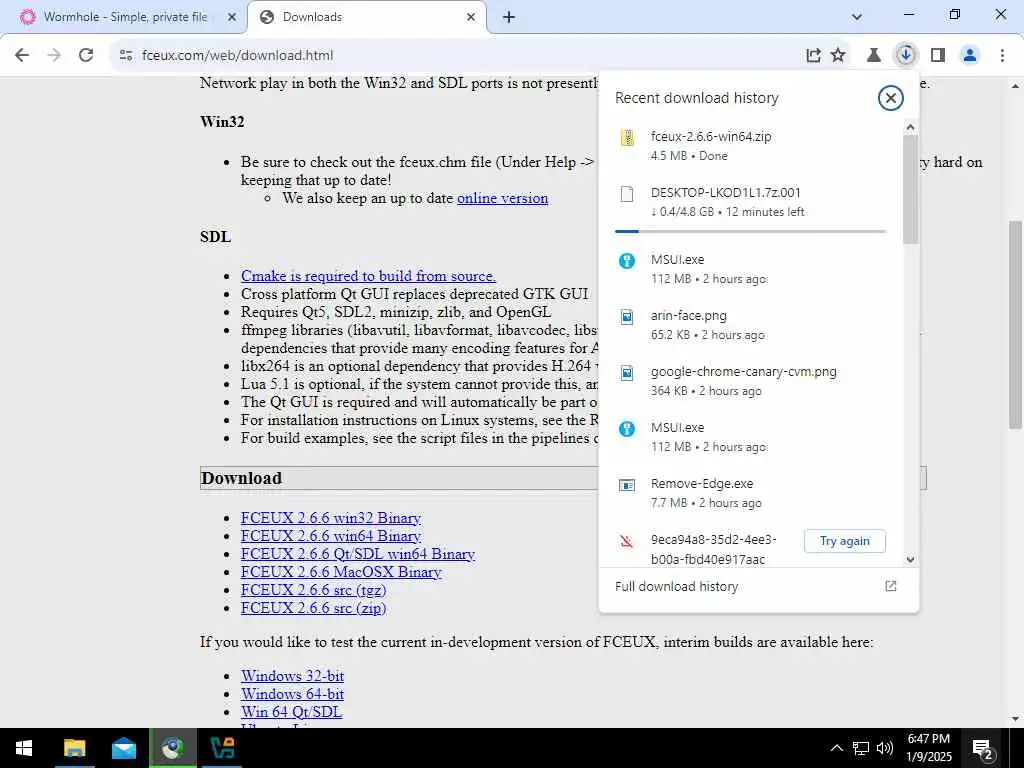Go back using the browser back arrow

click(x=22, y=56)
